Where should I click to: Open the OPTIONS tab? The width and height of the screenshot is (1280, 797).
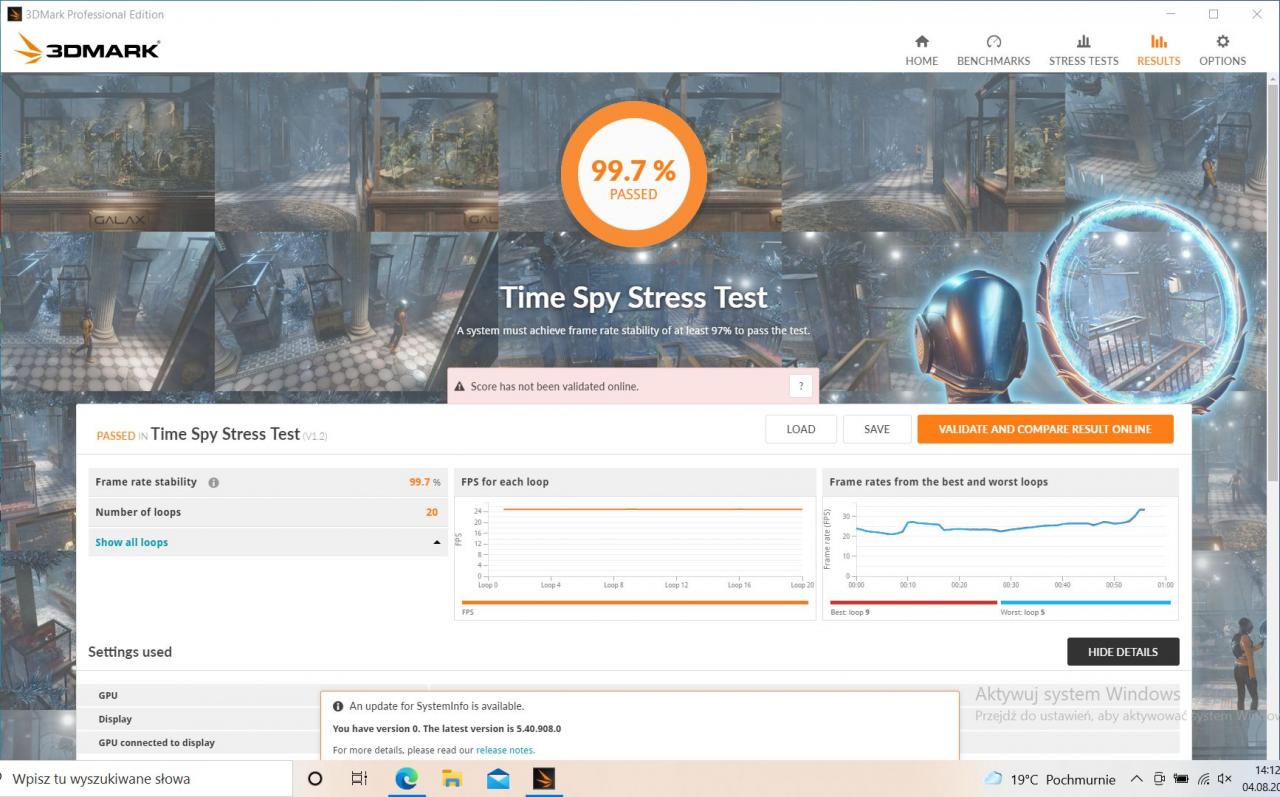[x=1222, y=50]
